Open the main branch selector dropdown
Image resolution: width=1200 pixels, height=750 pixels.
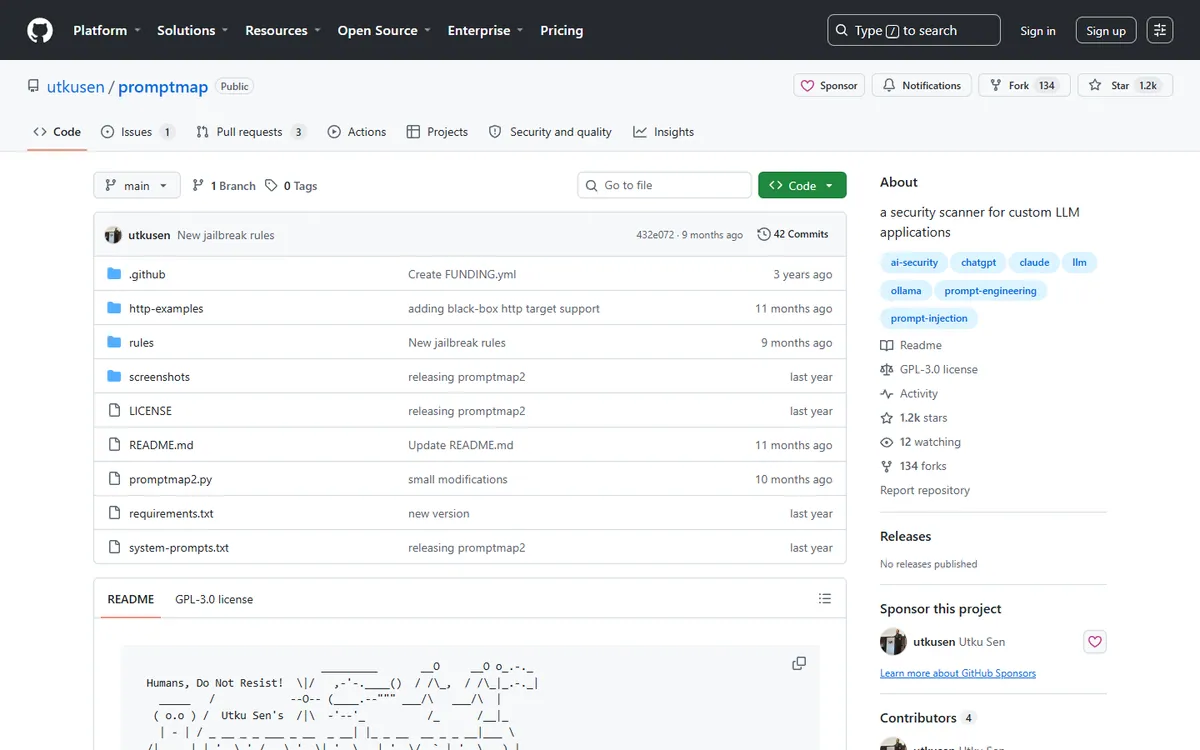pos(137,186)
